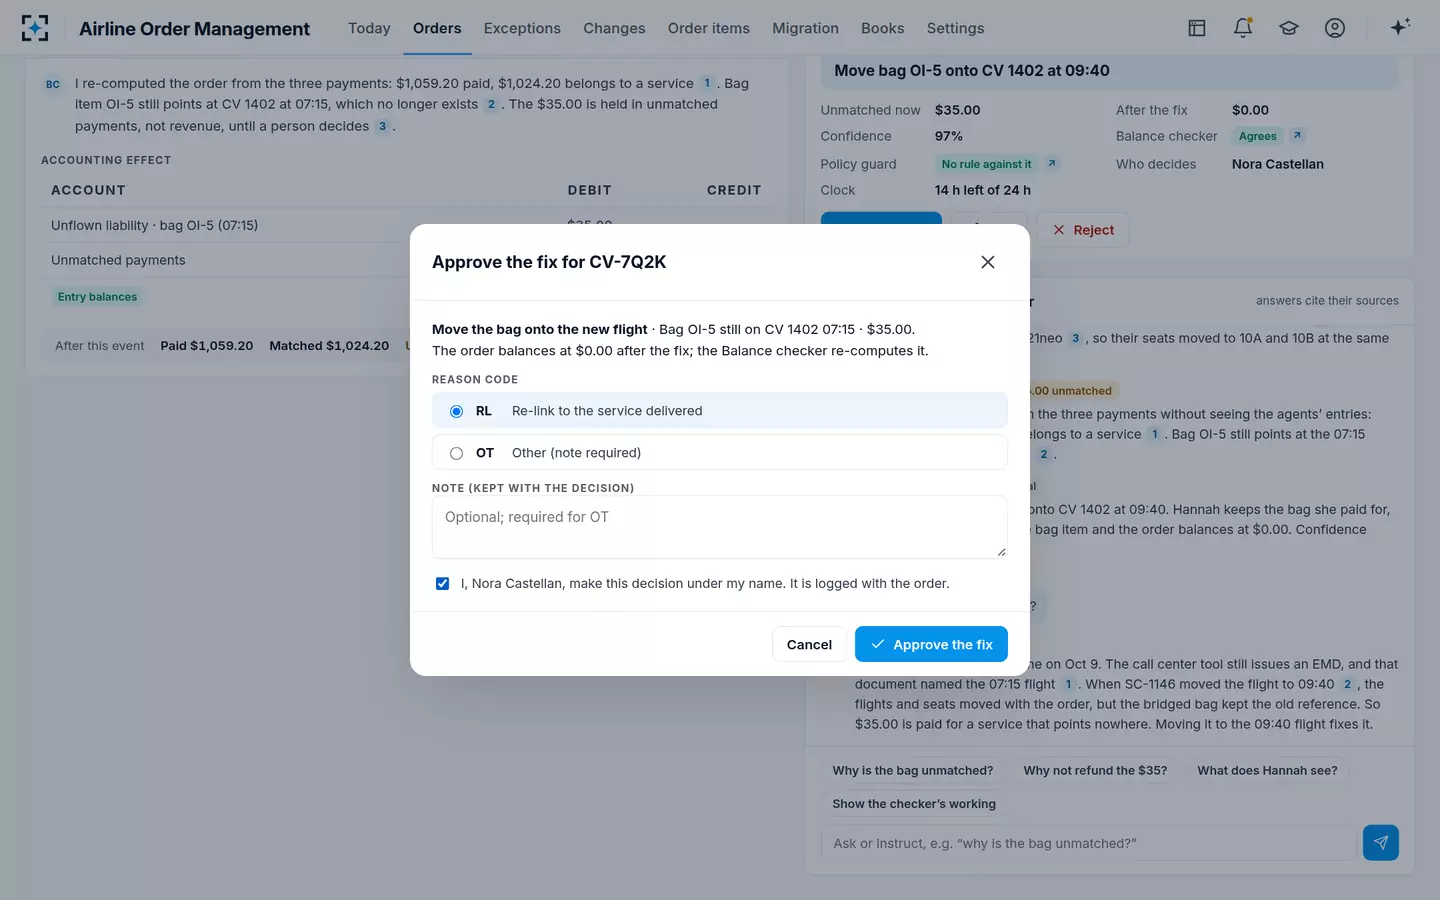Click the 'Entry balances' badge
Image resolution: width=1440 pixels, height=900 pixels.
tap(97, 297)
